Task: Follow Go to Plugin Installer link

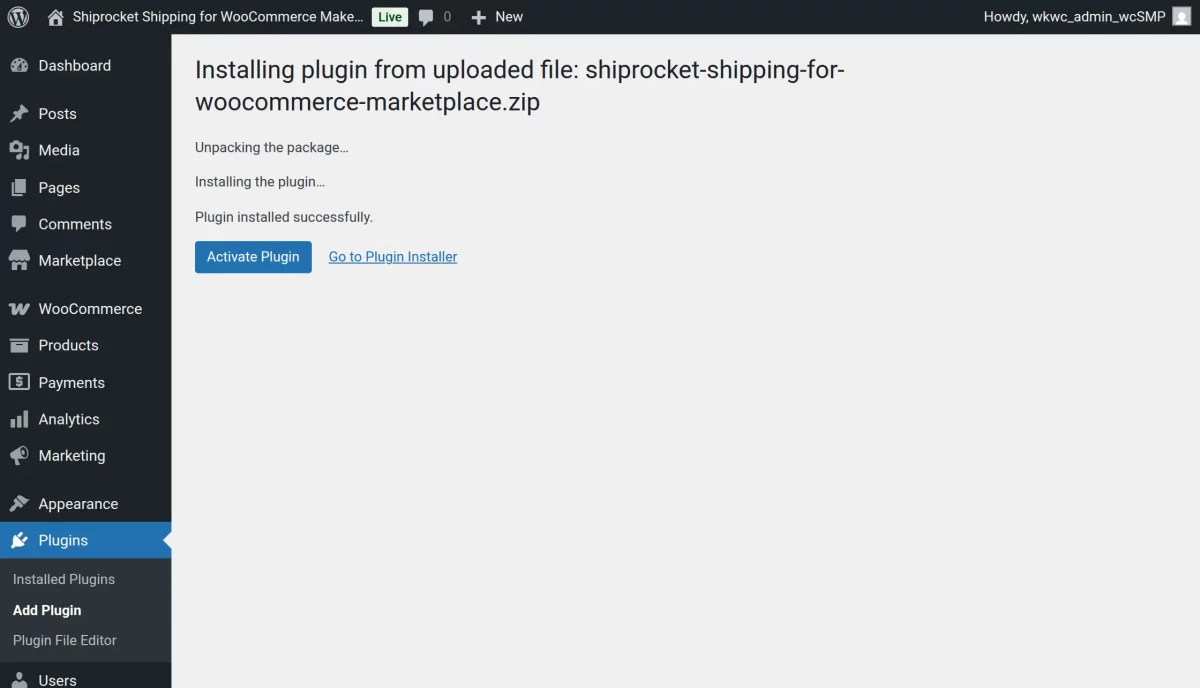Action: click(x=393, y=257)
